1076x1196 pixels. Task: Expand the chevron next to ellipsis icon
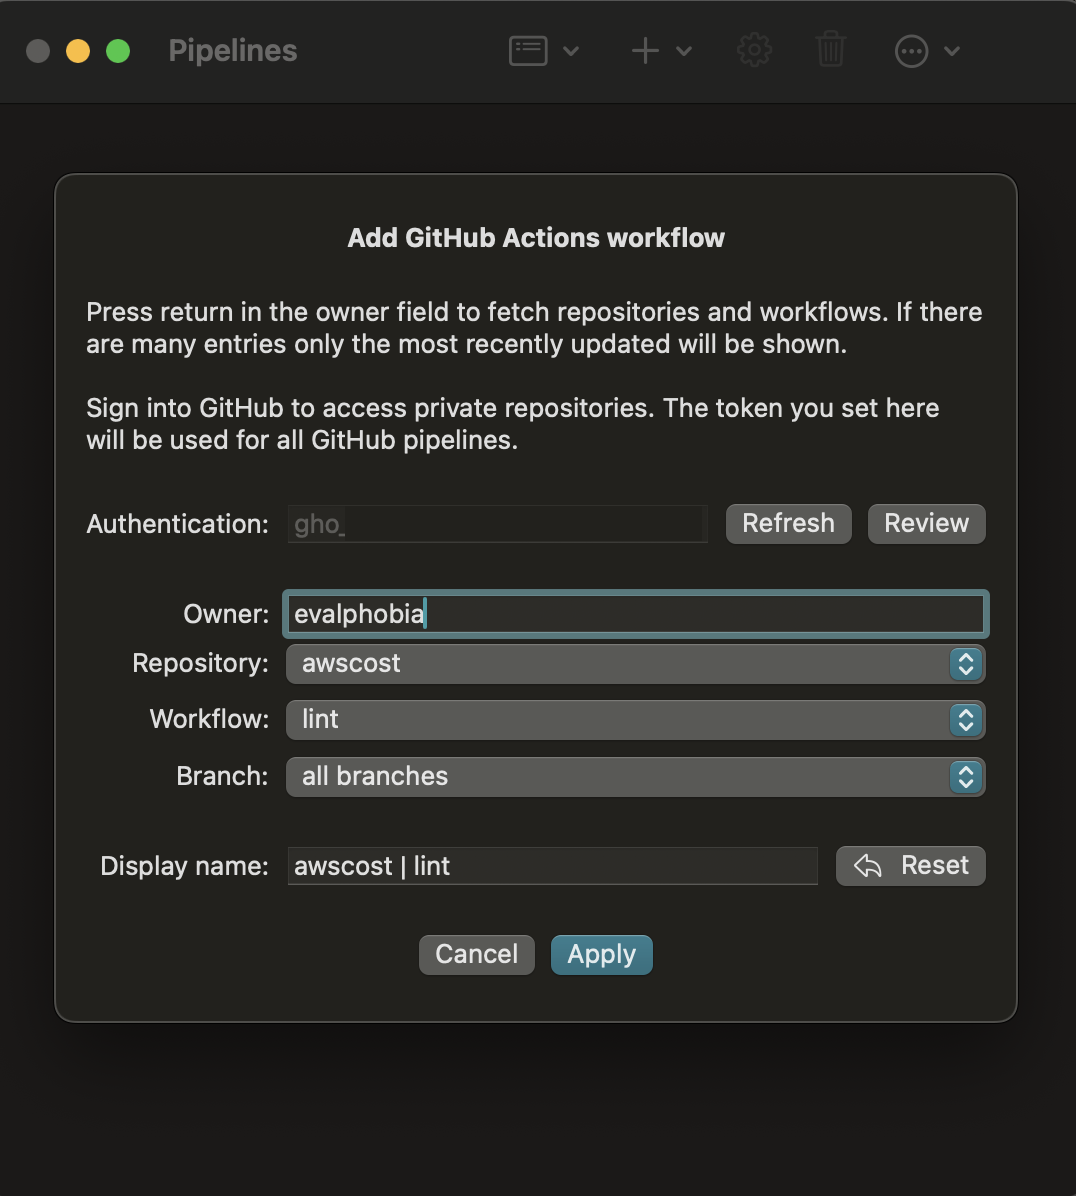[x=952, y=51]
